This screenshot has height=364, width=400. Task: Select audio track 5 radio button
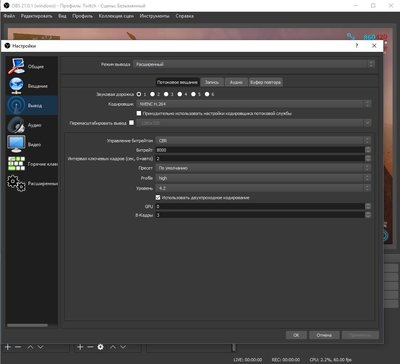[193, 94]
